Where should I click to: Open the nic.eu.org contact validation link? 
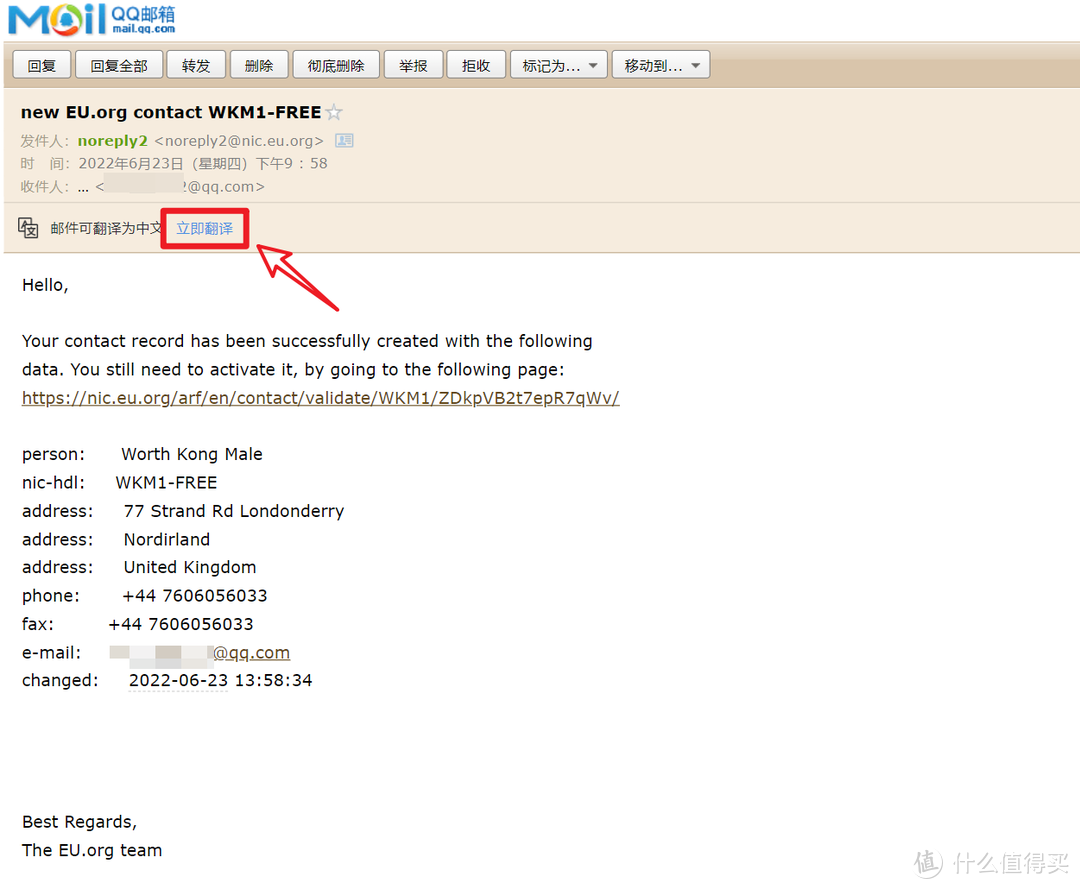(x=320, y=398)
